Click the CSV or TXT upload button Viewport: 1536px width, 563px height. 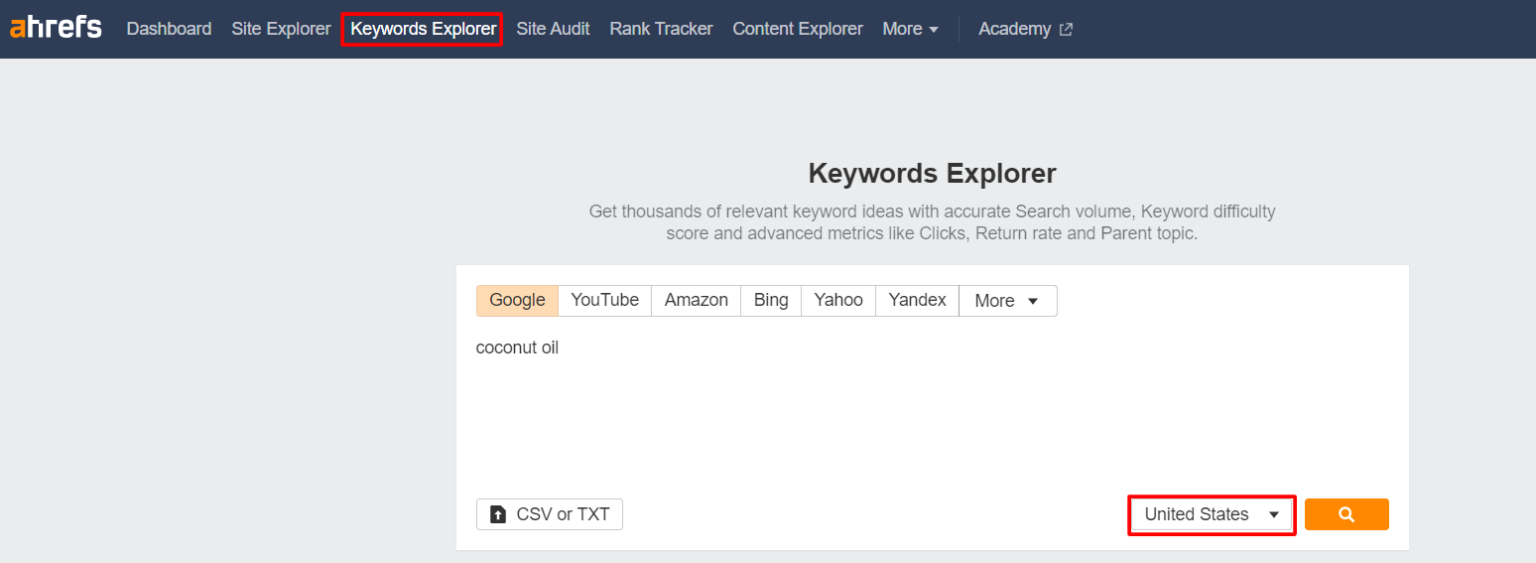[x=549, y=514]
